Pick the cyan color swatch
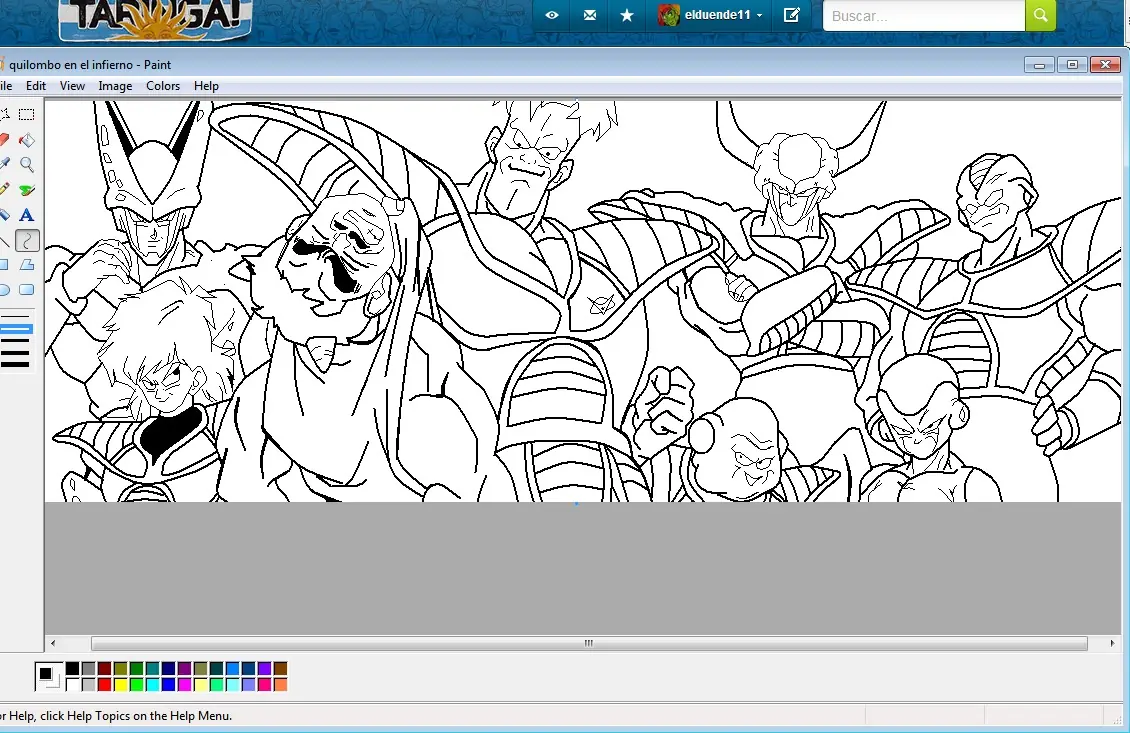Viewport: 1130px width, 733px height. coord(153,685)
